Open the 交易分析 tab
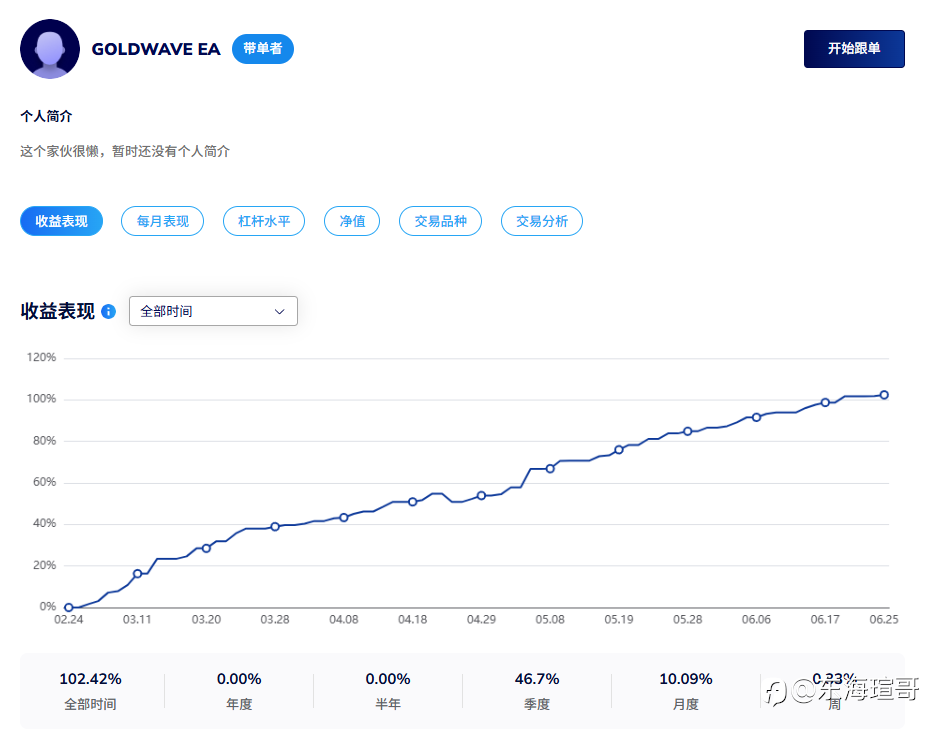The height and width of the screenshot is (735, 929). click(542, 221)
